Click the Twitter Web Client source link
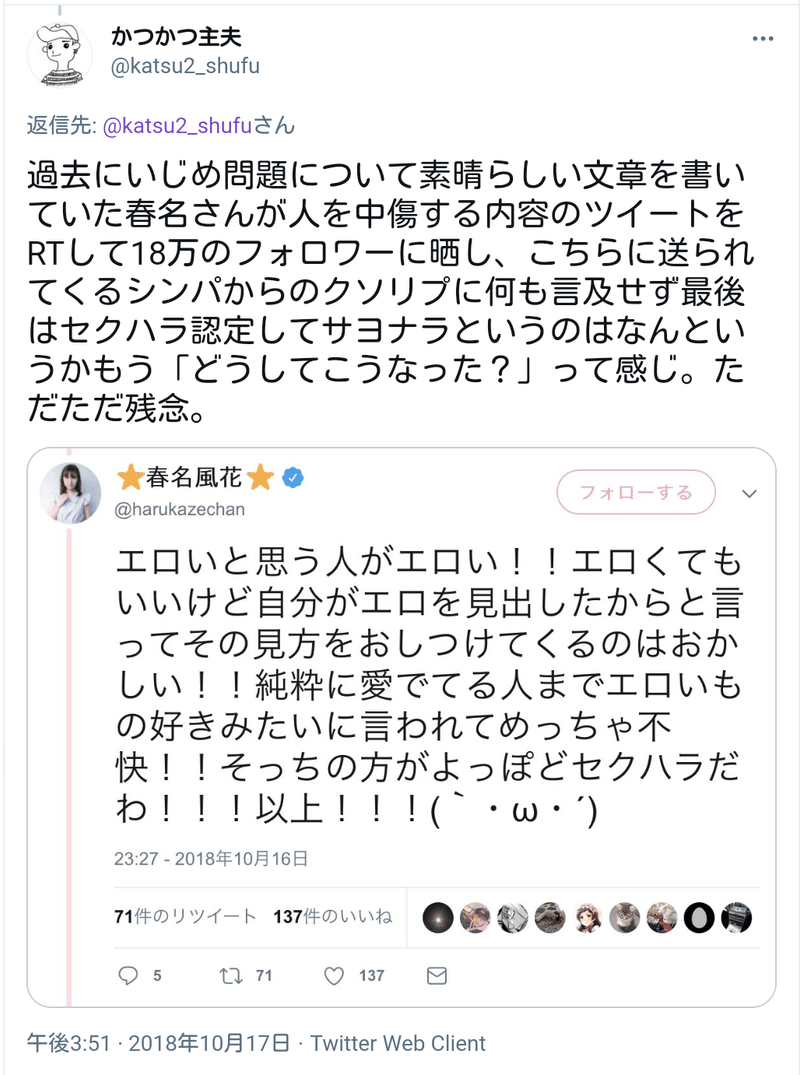800x1075 pixels. tap(398, 1043)
